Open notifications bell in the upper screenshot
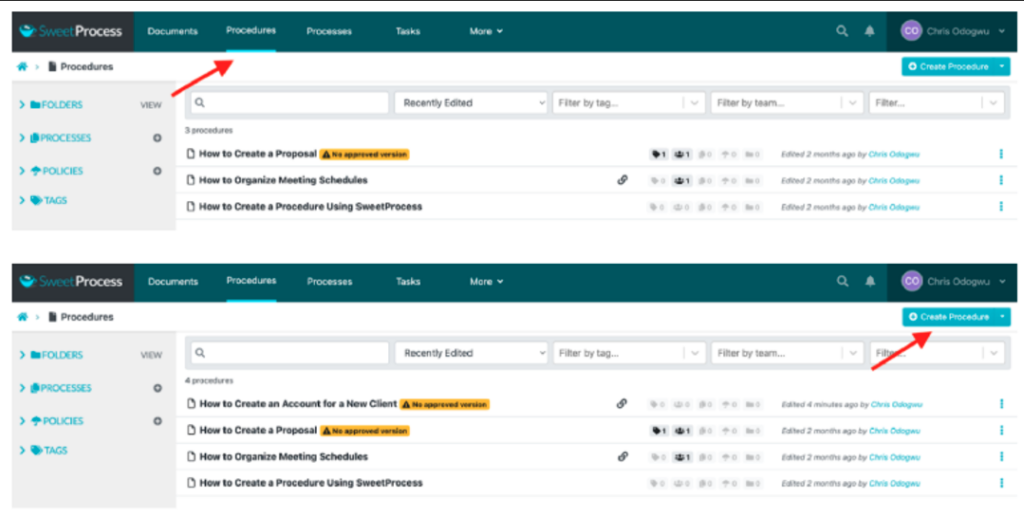1024x517 pixels. click(x=869, y=31)
